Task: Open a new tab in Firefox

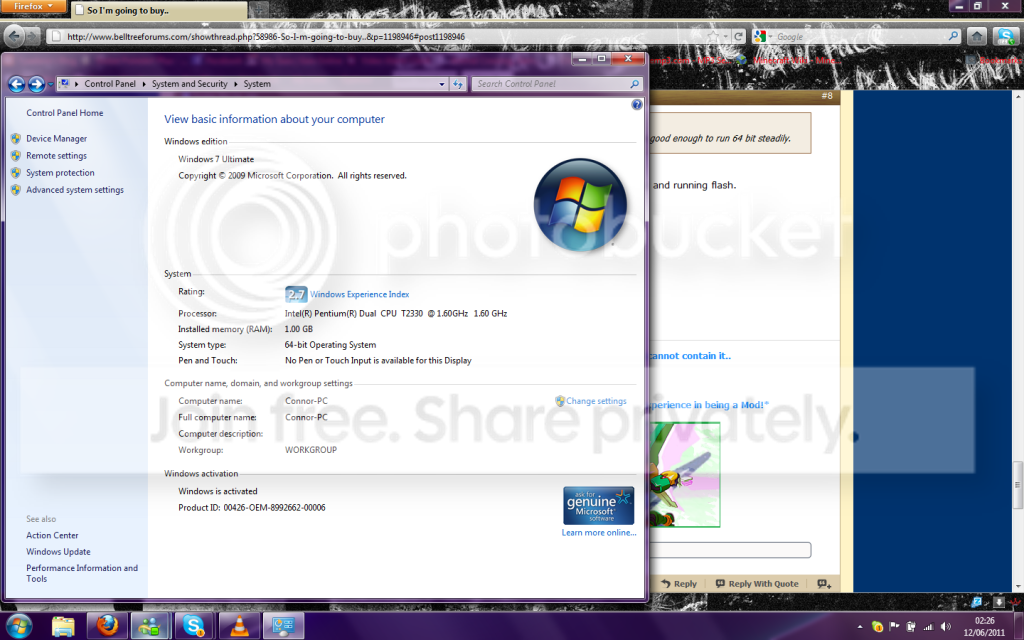Action: tap(259, 10)
